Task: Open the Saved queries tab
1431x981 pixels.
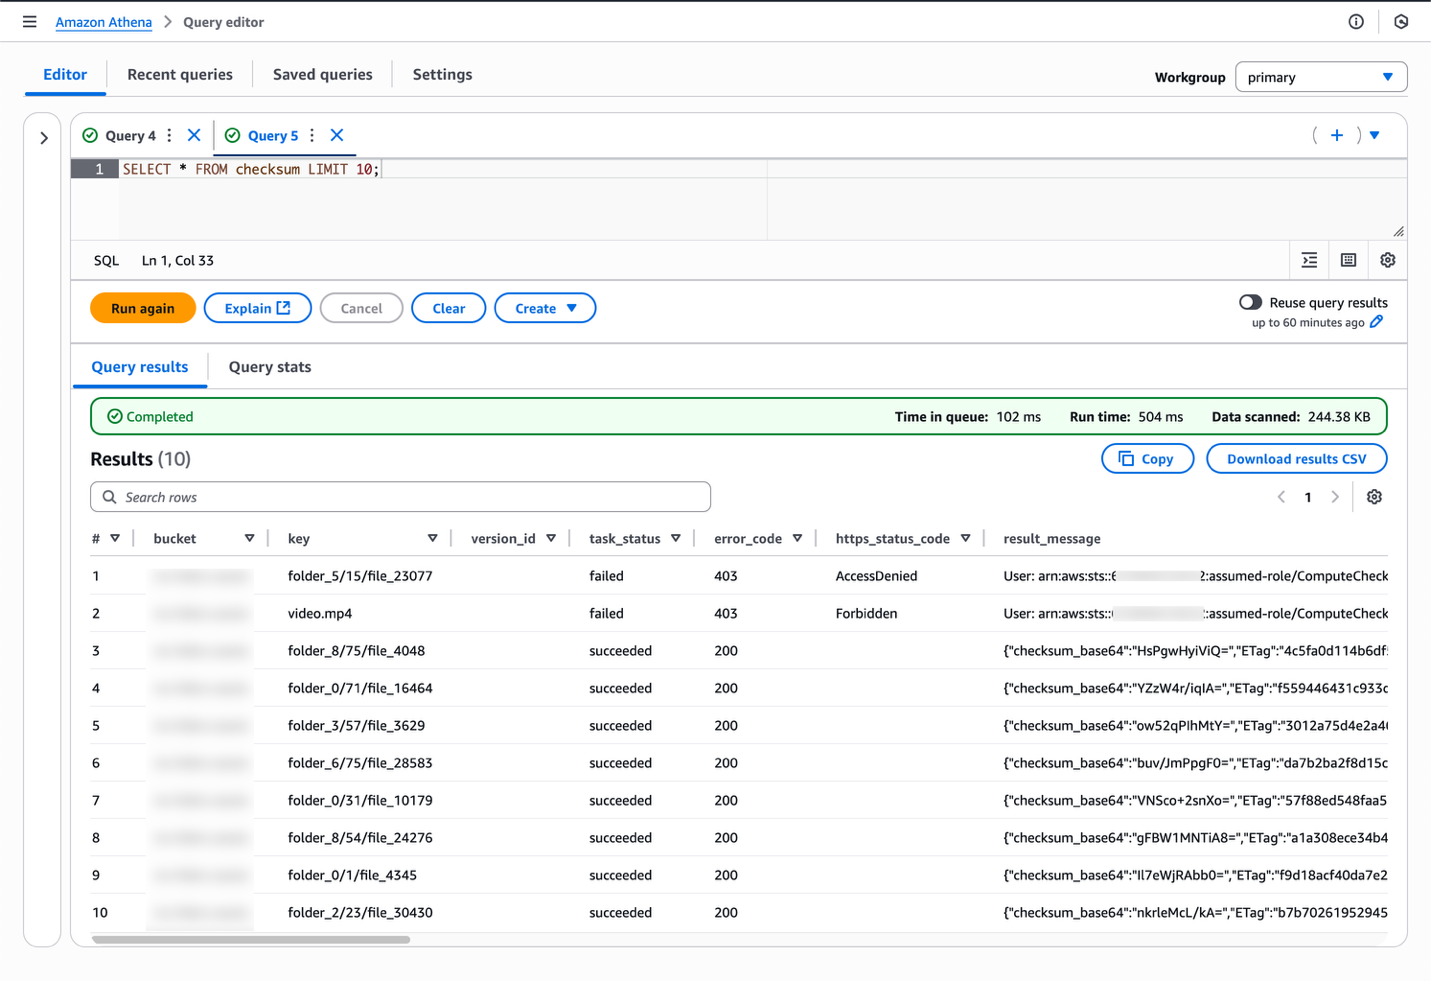Action: point(321,74)
